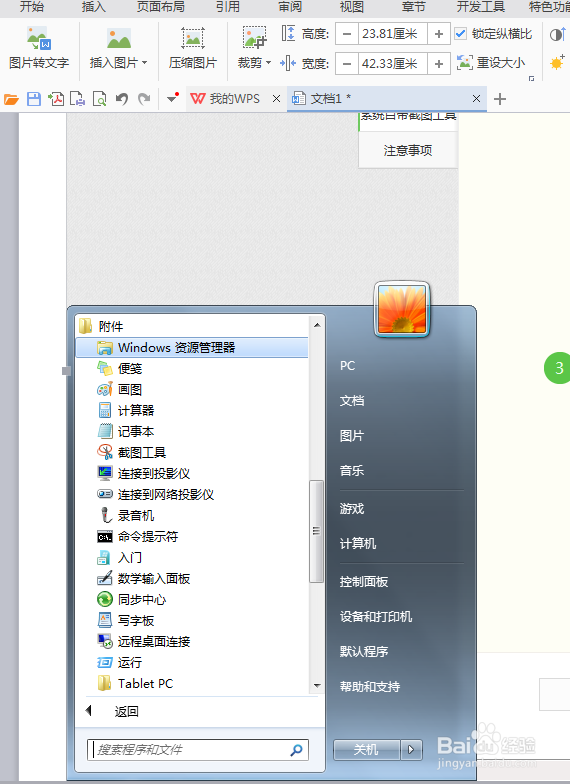Click the export to PDF icon

[56, 99]
